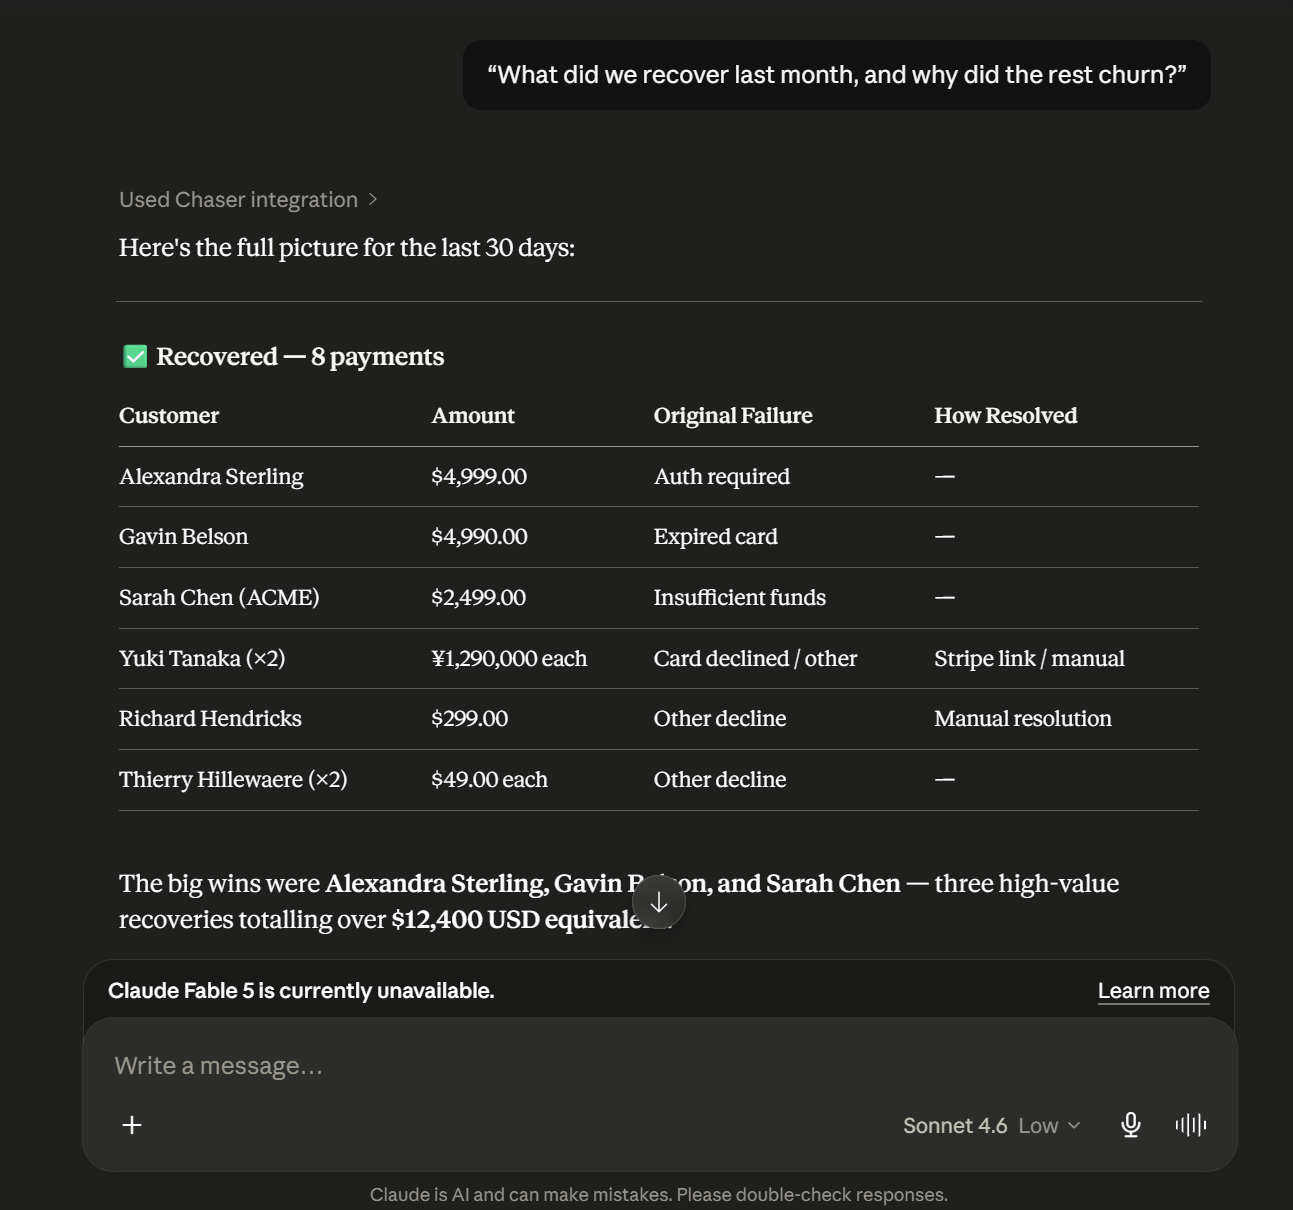The image size is (1293, 1210).
Task: Click the Stripe link / manual cell
Action: click(x=1029, y=659)
